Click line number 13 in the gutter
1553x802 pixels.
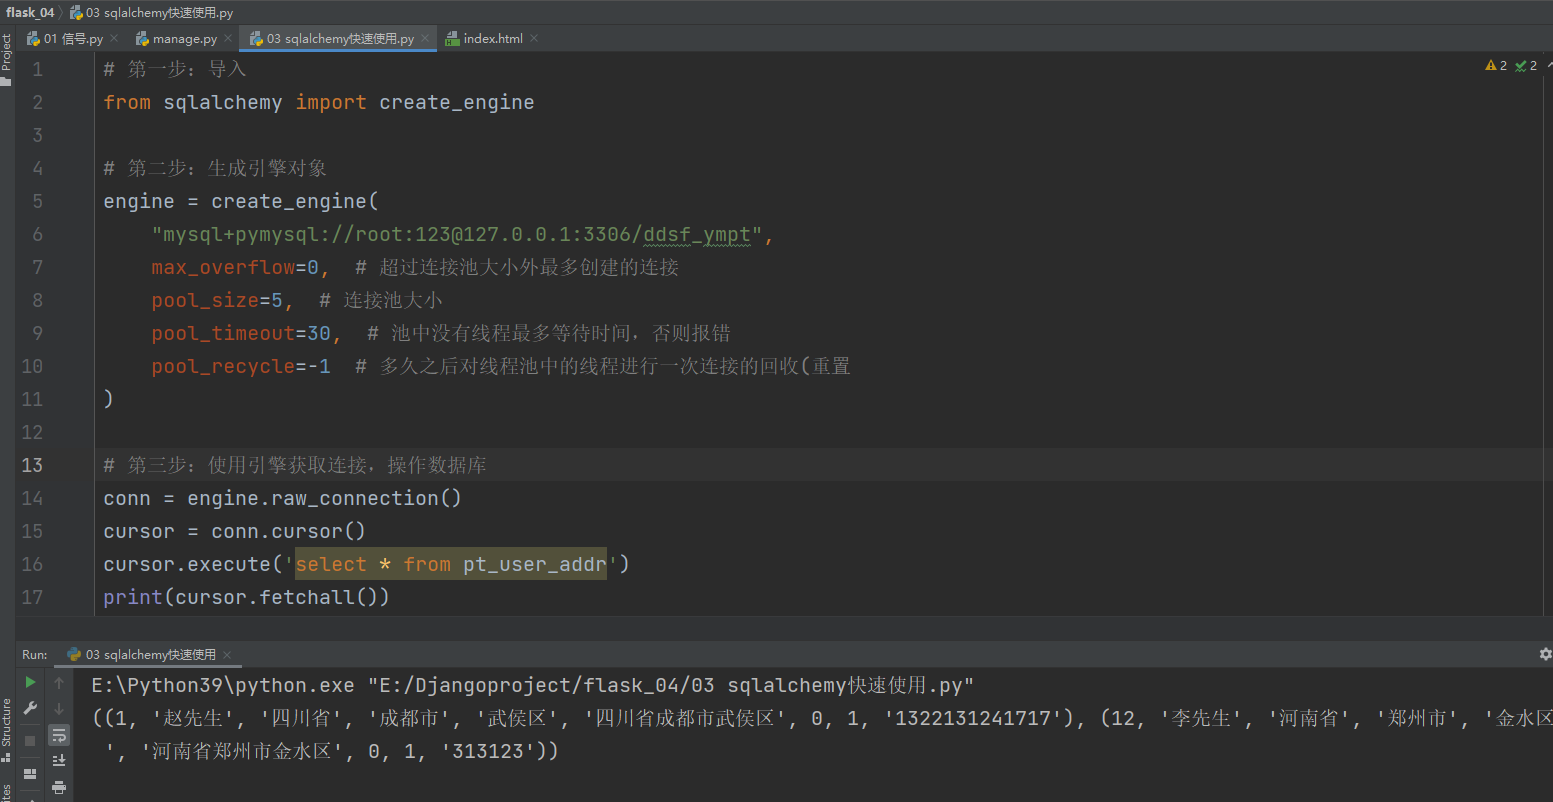[32, 465]
